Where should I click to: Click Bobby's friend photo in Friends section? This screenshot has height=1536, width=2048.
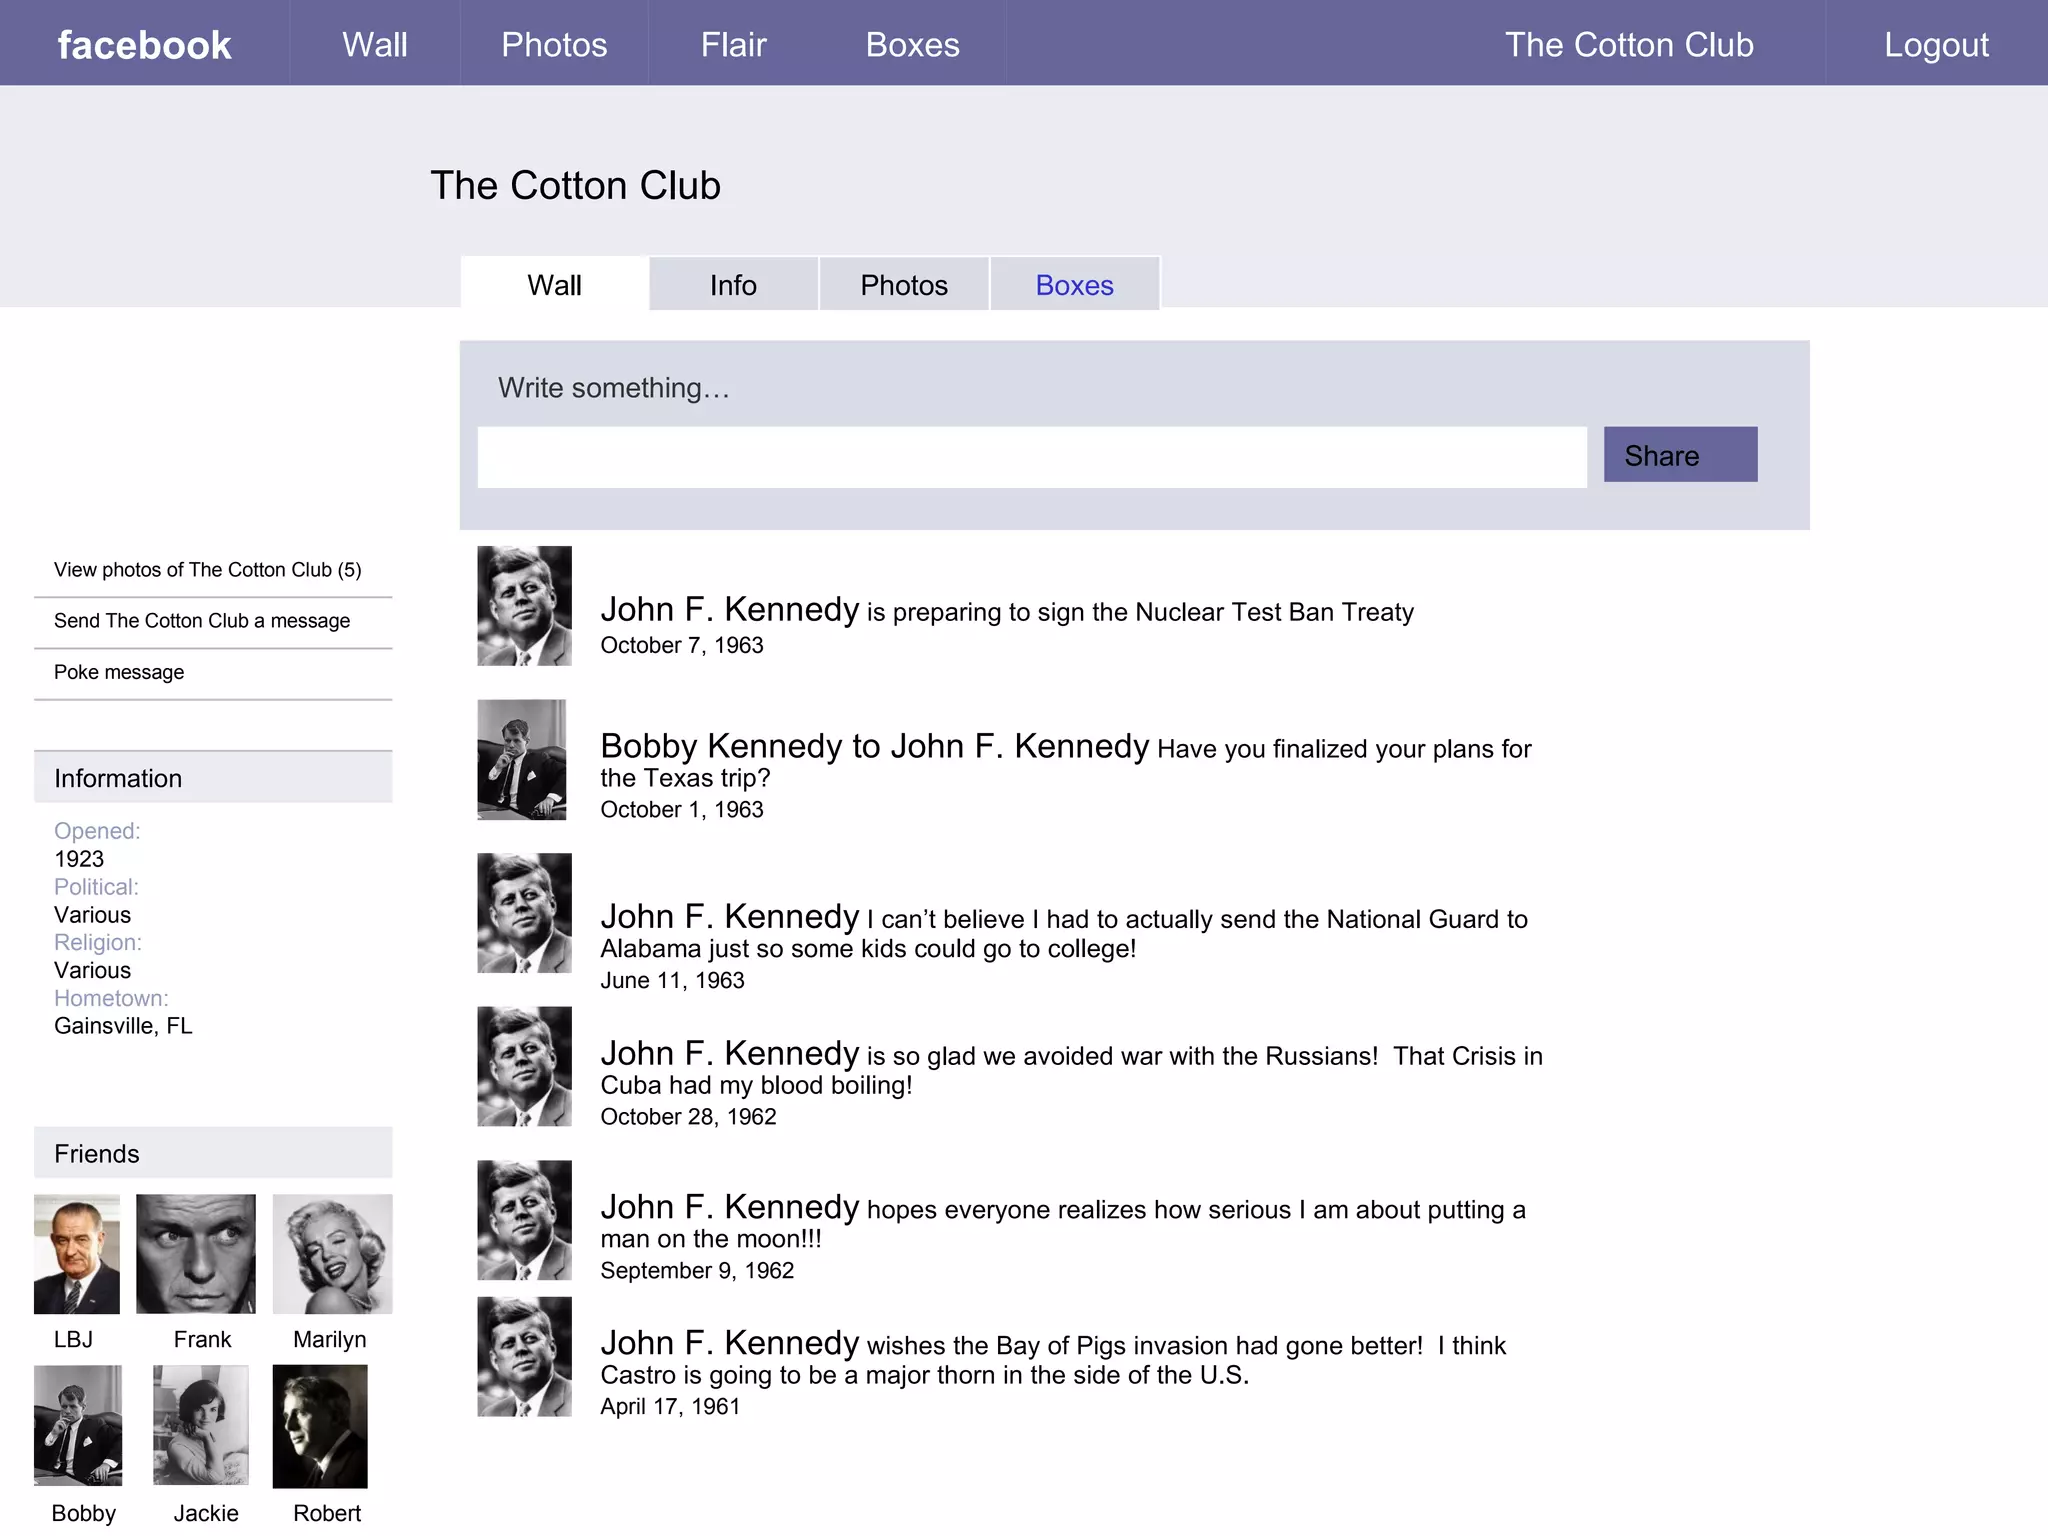pyautogui.click(x=78, y=1425)
